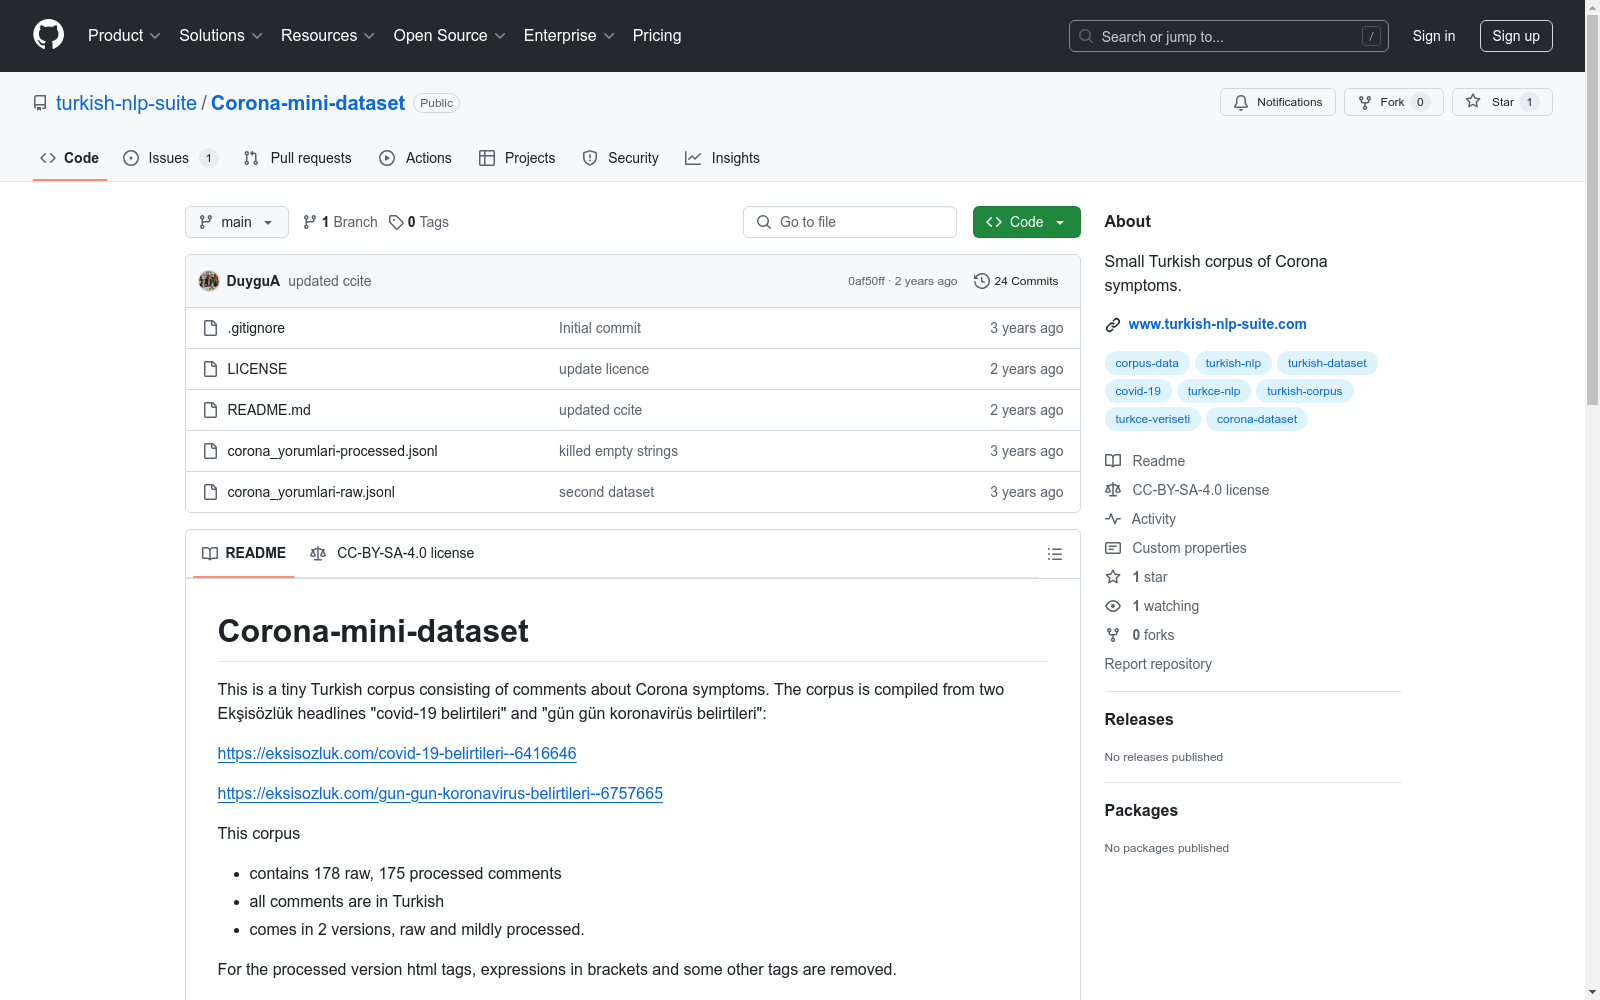Click the turkish-dataset topic tag
The width and height of the screenshot is (1600, 1000).
pyautogui.click(x=1327, y=363)
